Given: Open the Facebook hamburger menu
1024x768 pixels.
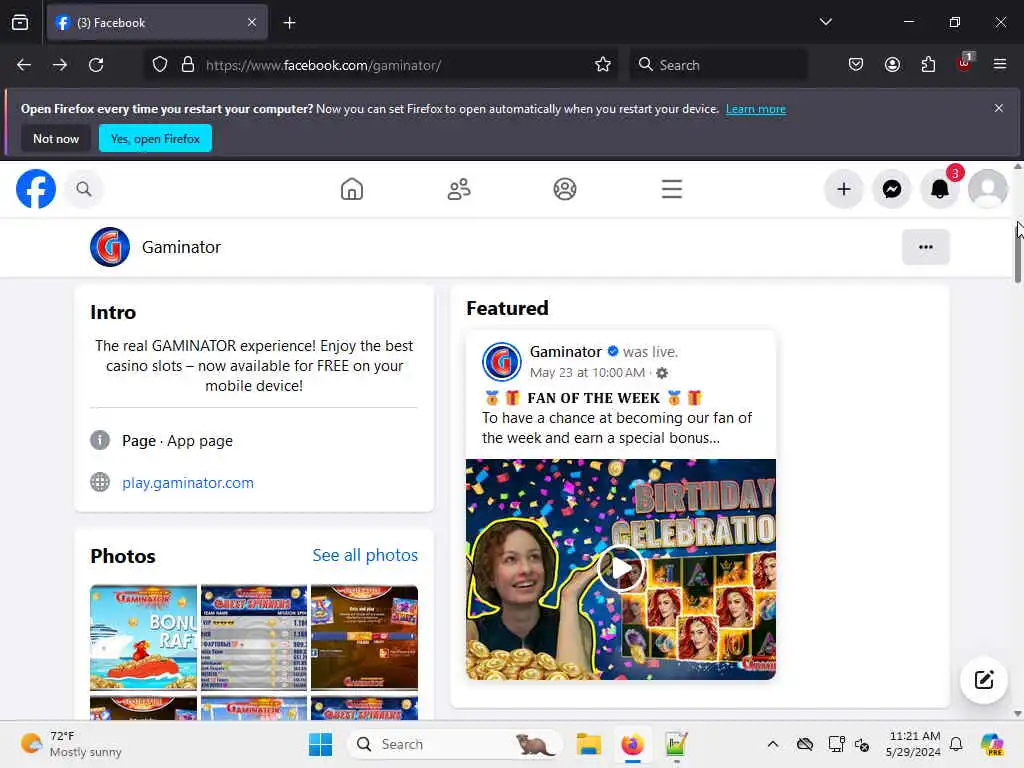Looking at the screenshot, I should pyautogui.click(x=671, y=189).
